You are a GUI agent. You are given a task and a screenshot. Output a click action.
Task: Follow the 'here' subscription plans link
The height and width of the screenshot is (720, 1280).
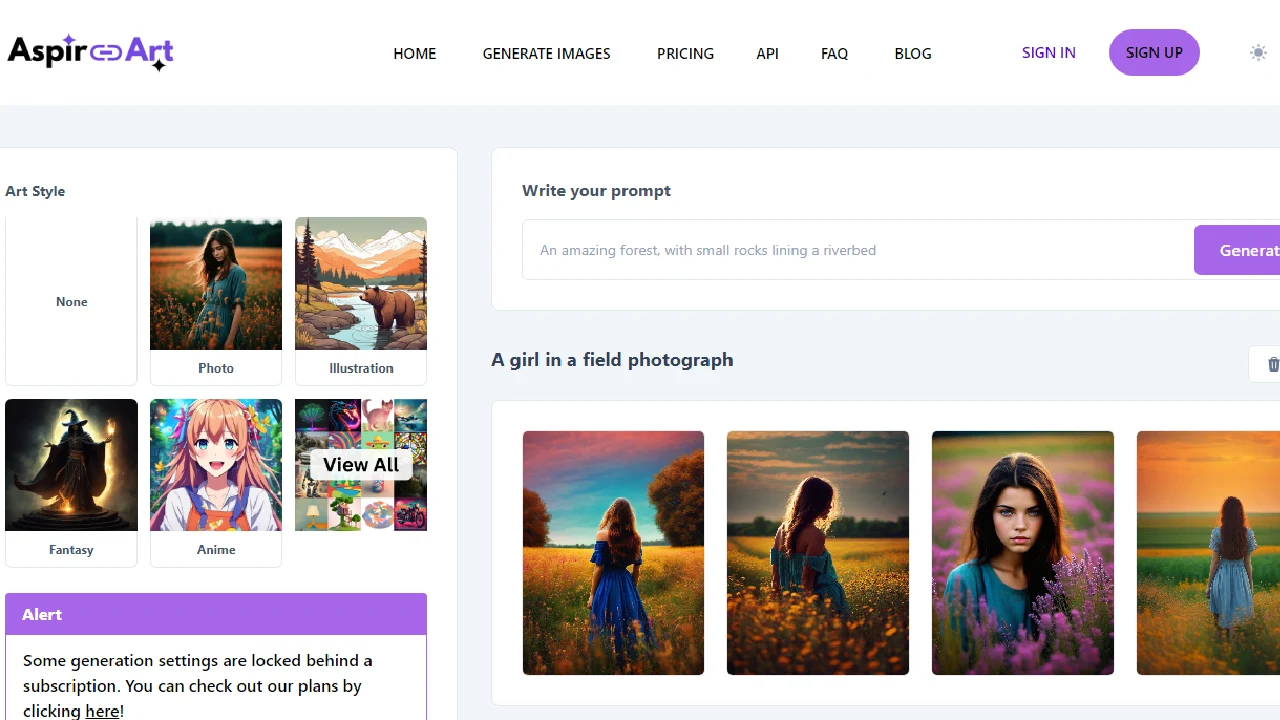102,711
